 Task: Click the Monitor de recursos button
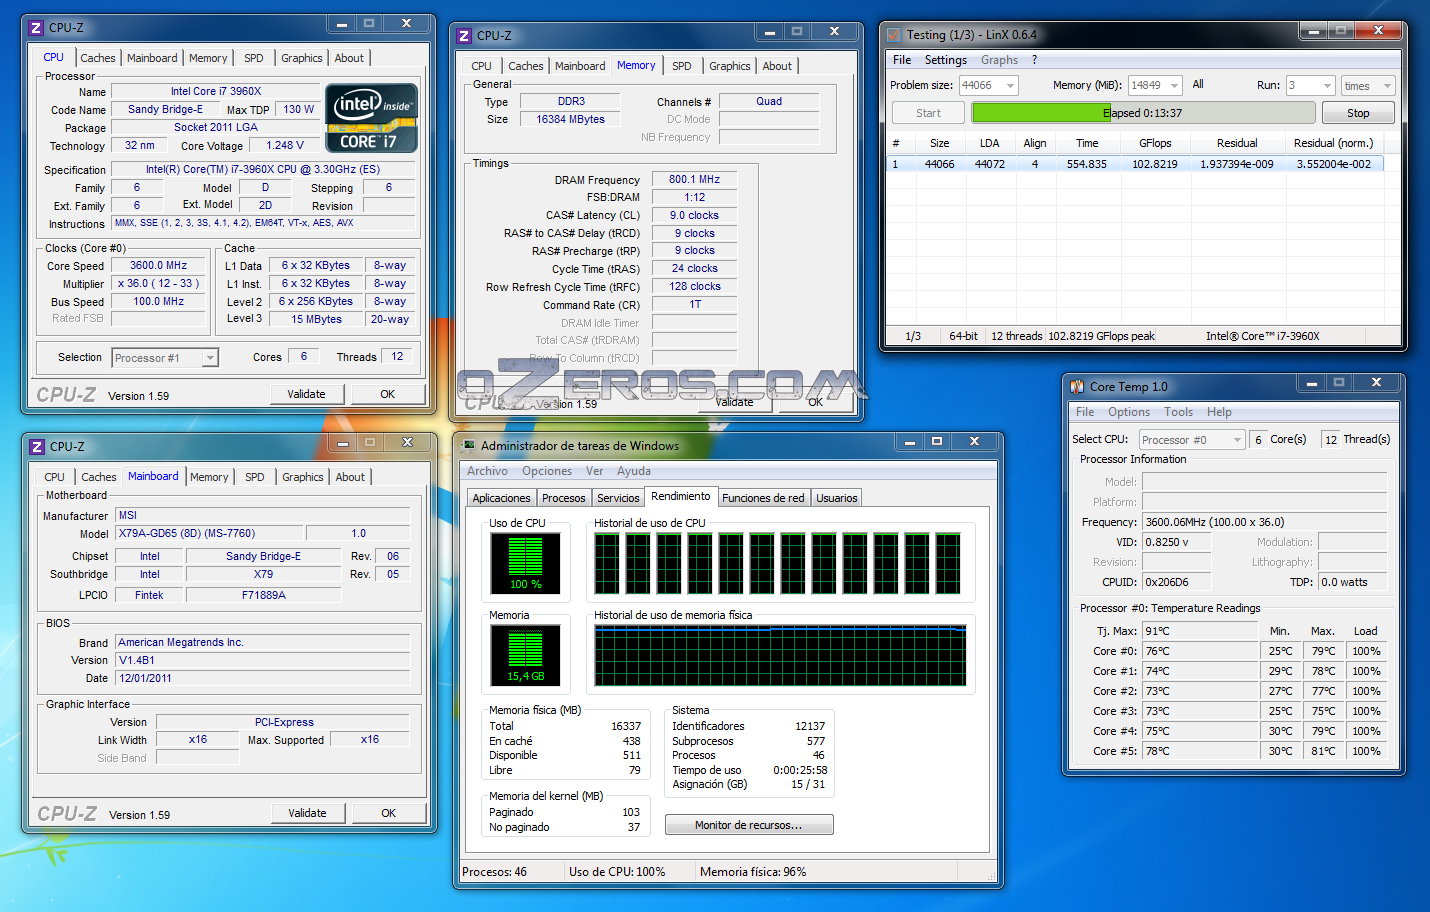tap(749, 825)
